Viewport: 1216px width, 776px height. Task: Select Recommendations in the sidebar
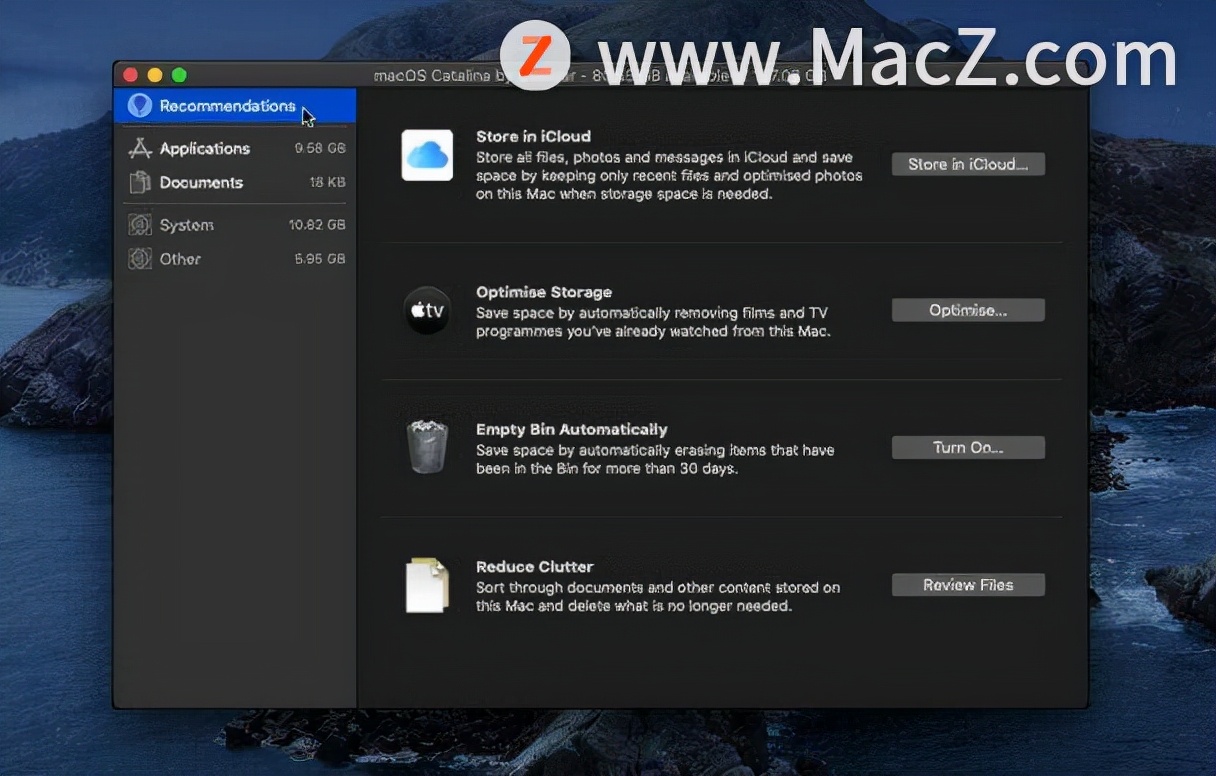coord(235,106)
